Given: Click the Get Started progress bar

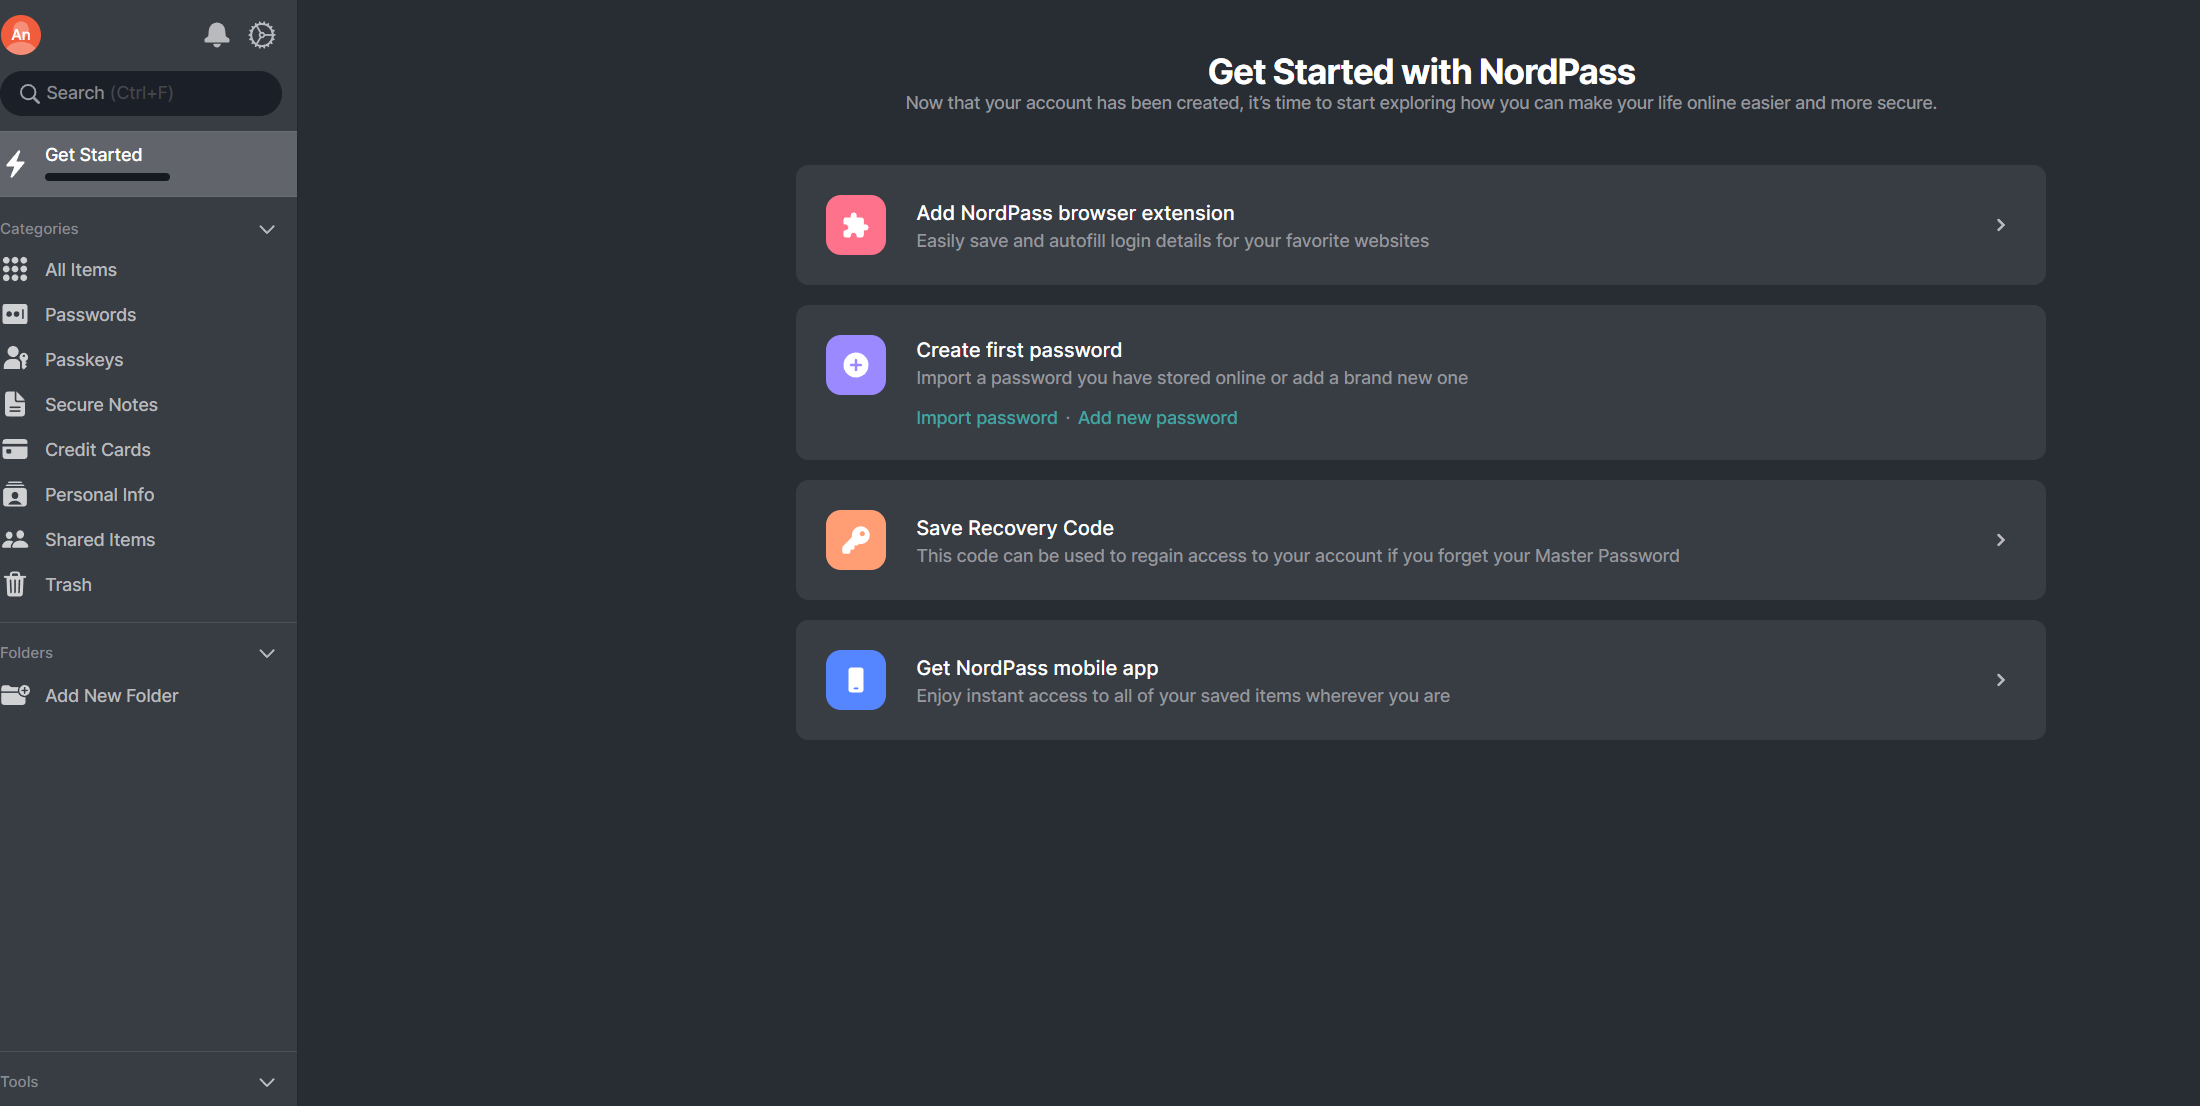Looking at the screenshot, I should (107, 177).
